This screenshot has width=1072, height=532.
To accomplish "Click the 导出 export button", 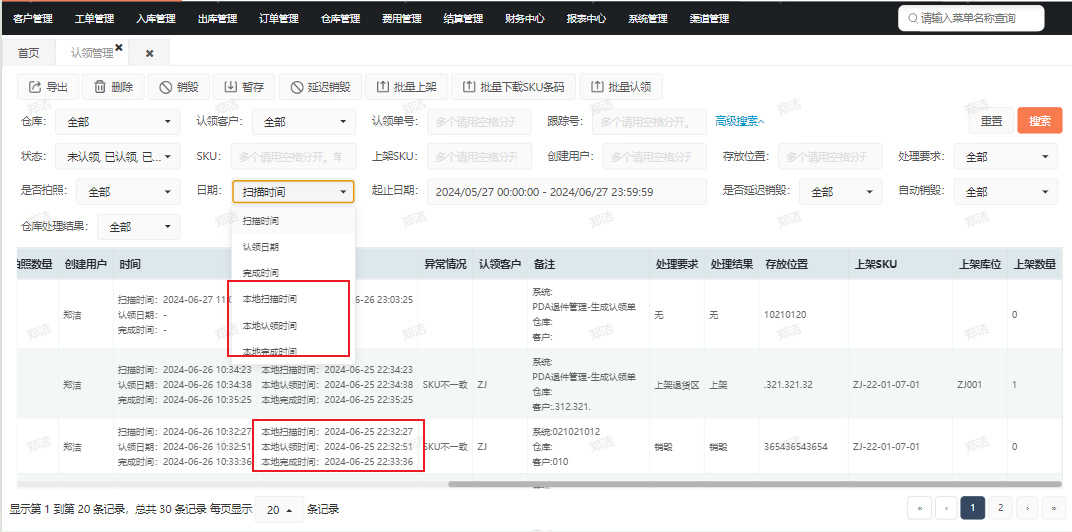I will (x=48, y=87).
